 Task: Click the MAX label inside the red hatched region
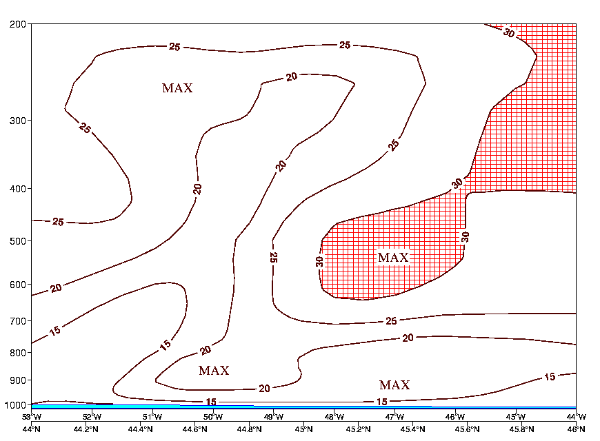(x=393, y=258)
